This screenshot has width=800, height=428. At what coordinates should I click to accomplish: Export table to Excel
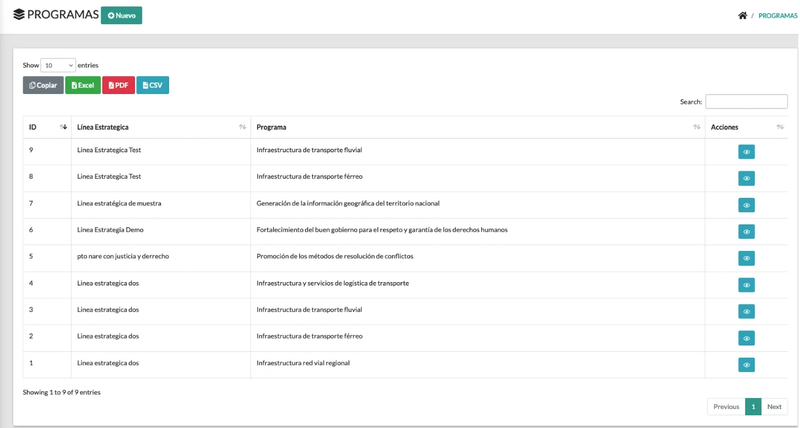(x=83, y=85)
